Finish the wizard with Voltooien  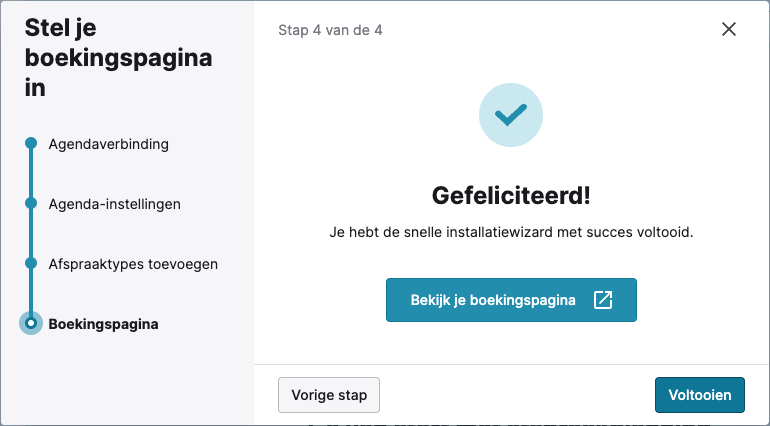(x=700, y=395)
